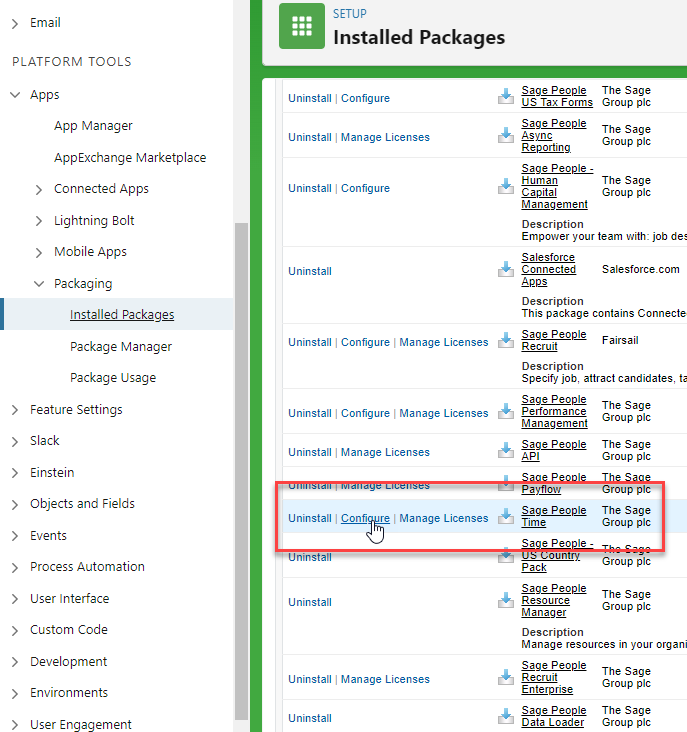Expand the Lightning Bolt tree node
This screenshot has height=732, width=687.
coord(39,221)
